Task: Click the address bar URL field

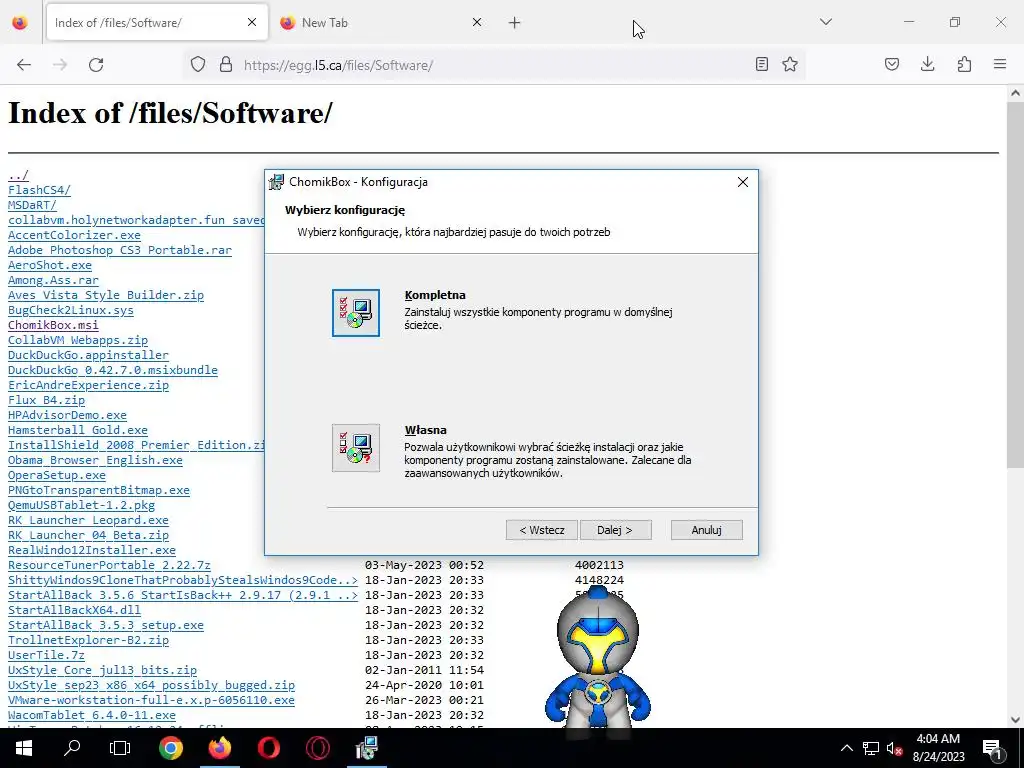Action: (493, 65)
